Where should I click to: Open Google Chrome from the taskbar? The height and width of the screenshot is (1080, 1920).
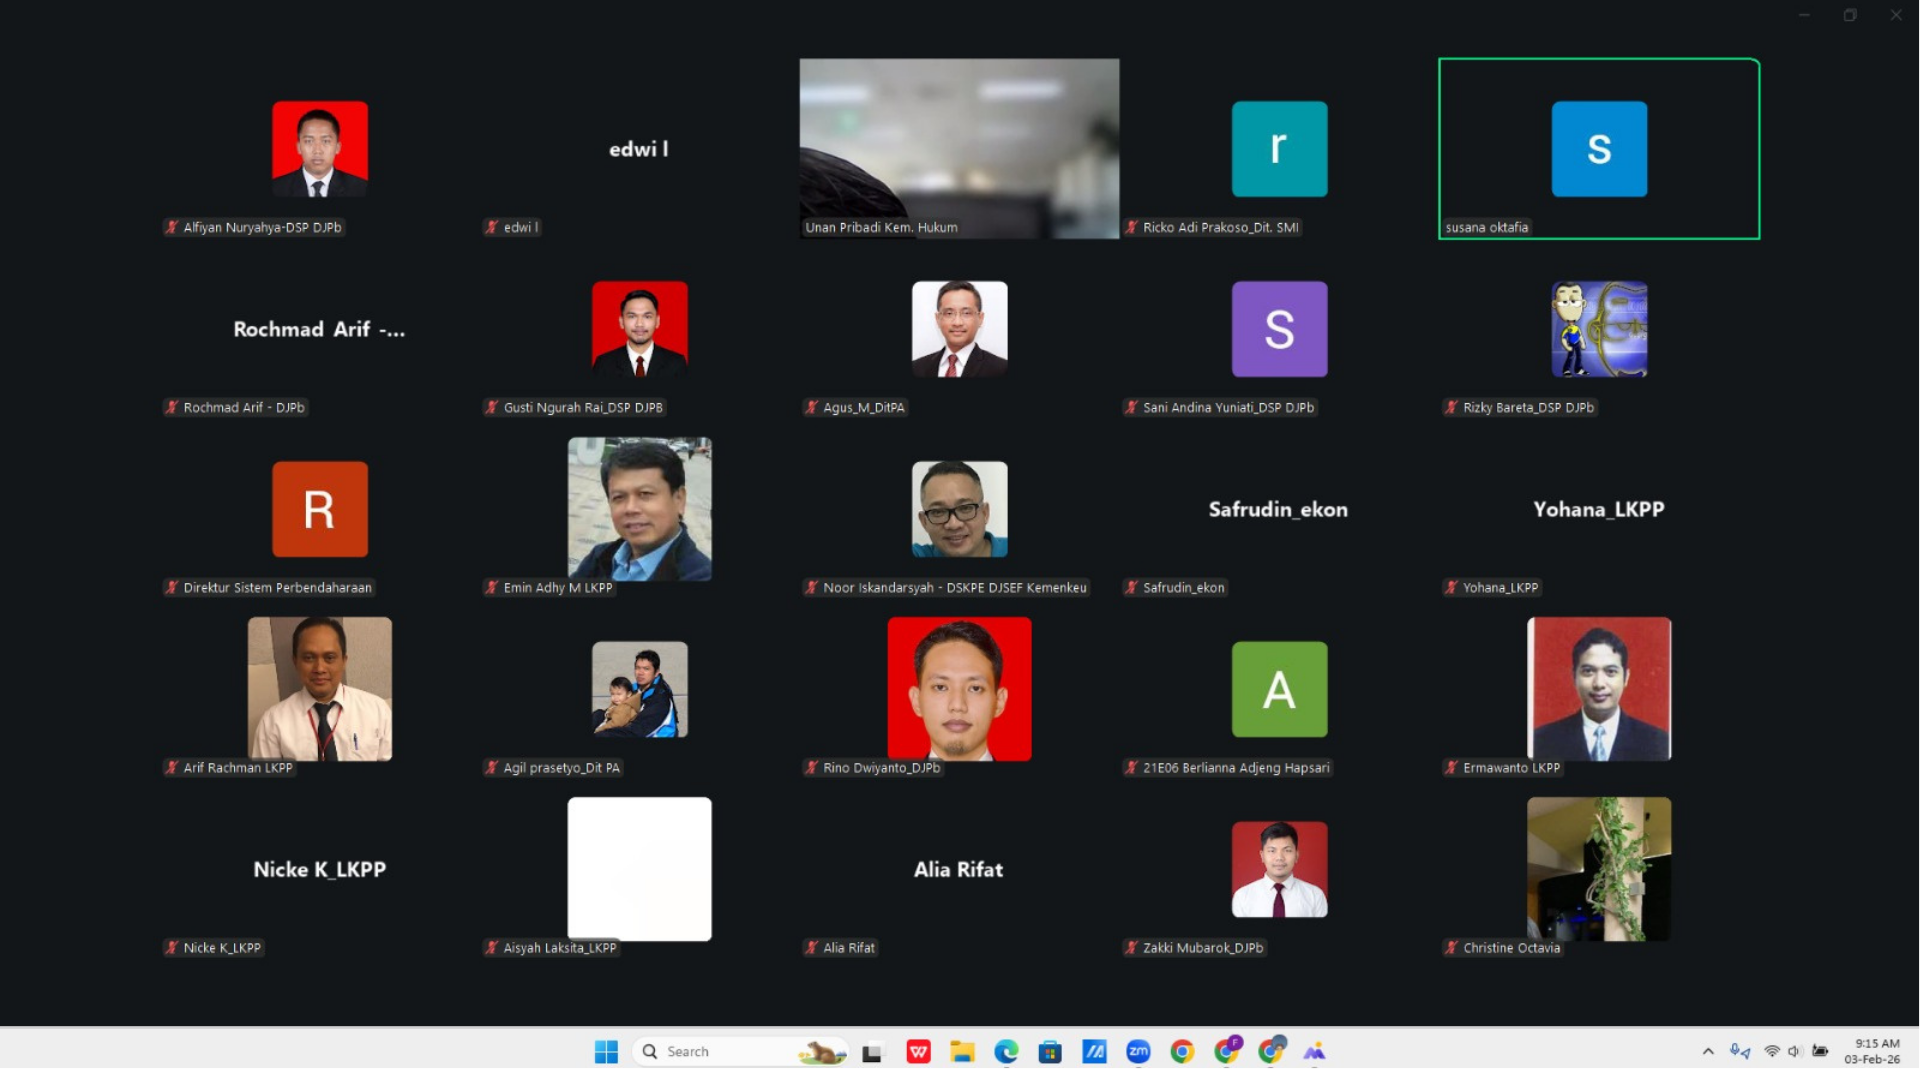pos(1182,1051)
